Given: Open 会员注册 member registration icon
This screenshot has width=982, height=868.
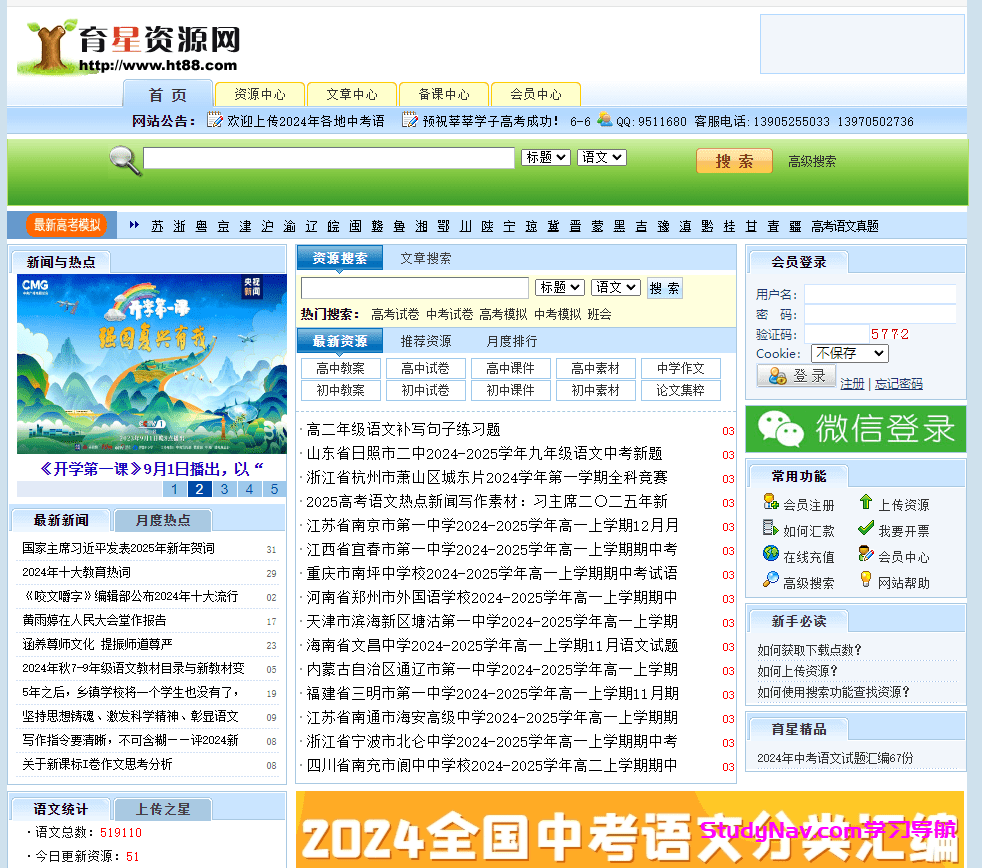Looking at the screenshot, I should (769, 503).
